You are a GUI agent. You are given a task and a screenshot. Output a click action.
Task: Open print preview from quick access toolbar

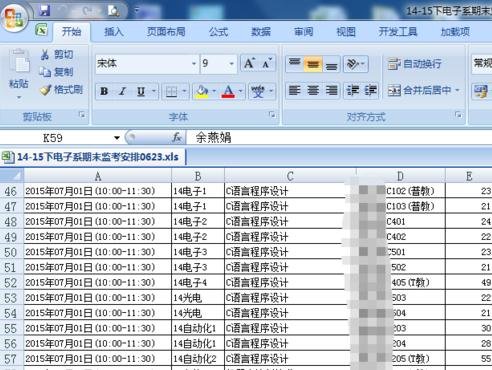coord(114,11)
